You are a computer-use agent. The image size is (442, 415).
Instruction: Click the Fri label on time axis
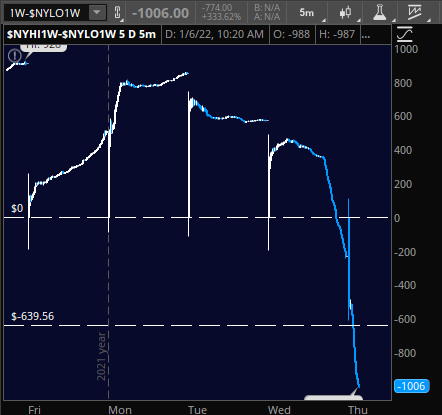pyautogui.click(x=34, y=410)
